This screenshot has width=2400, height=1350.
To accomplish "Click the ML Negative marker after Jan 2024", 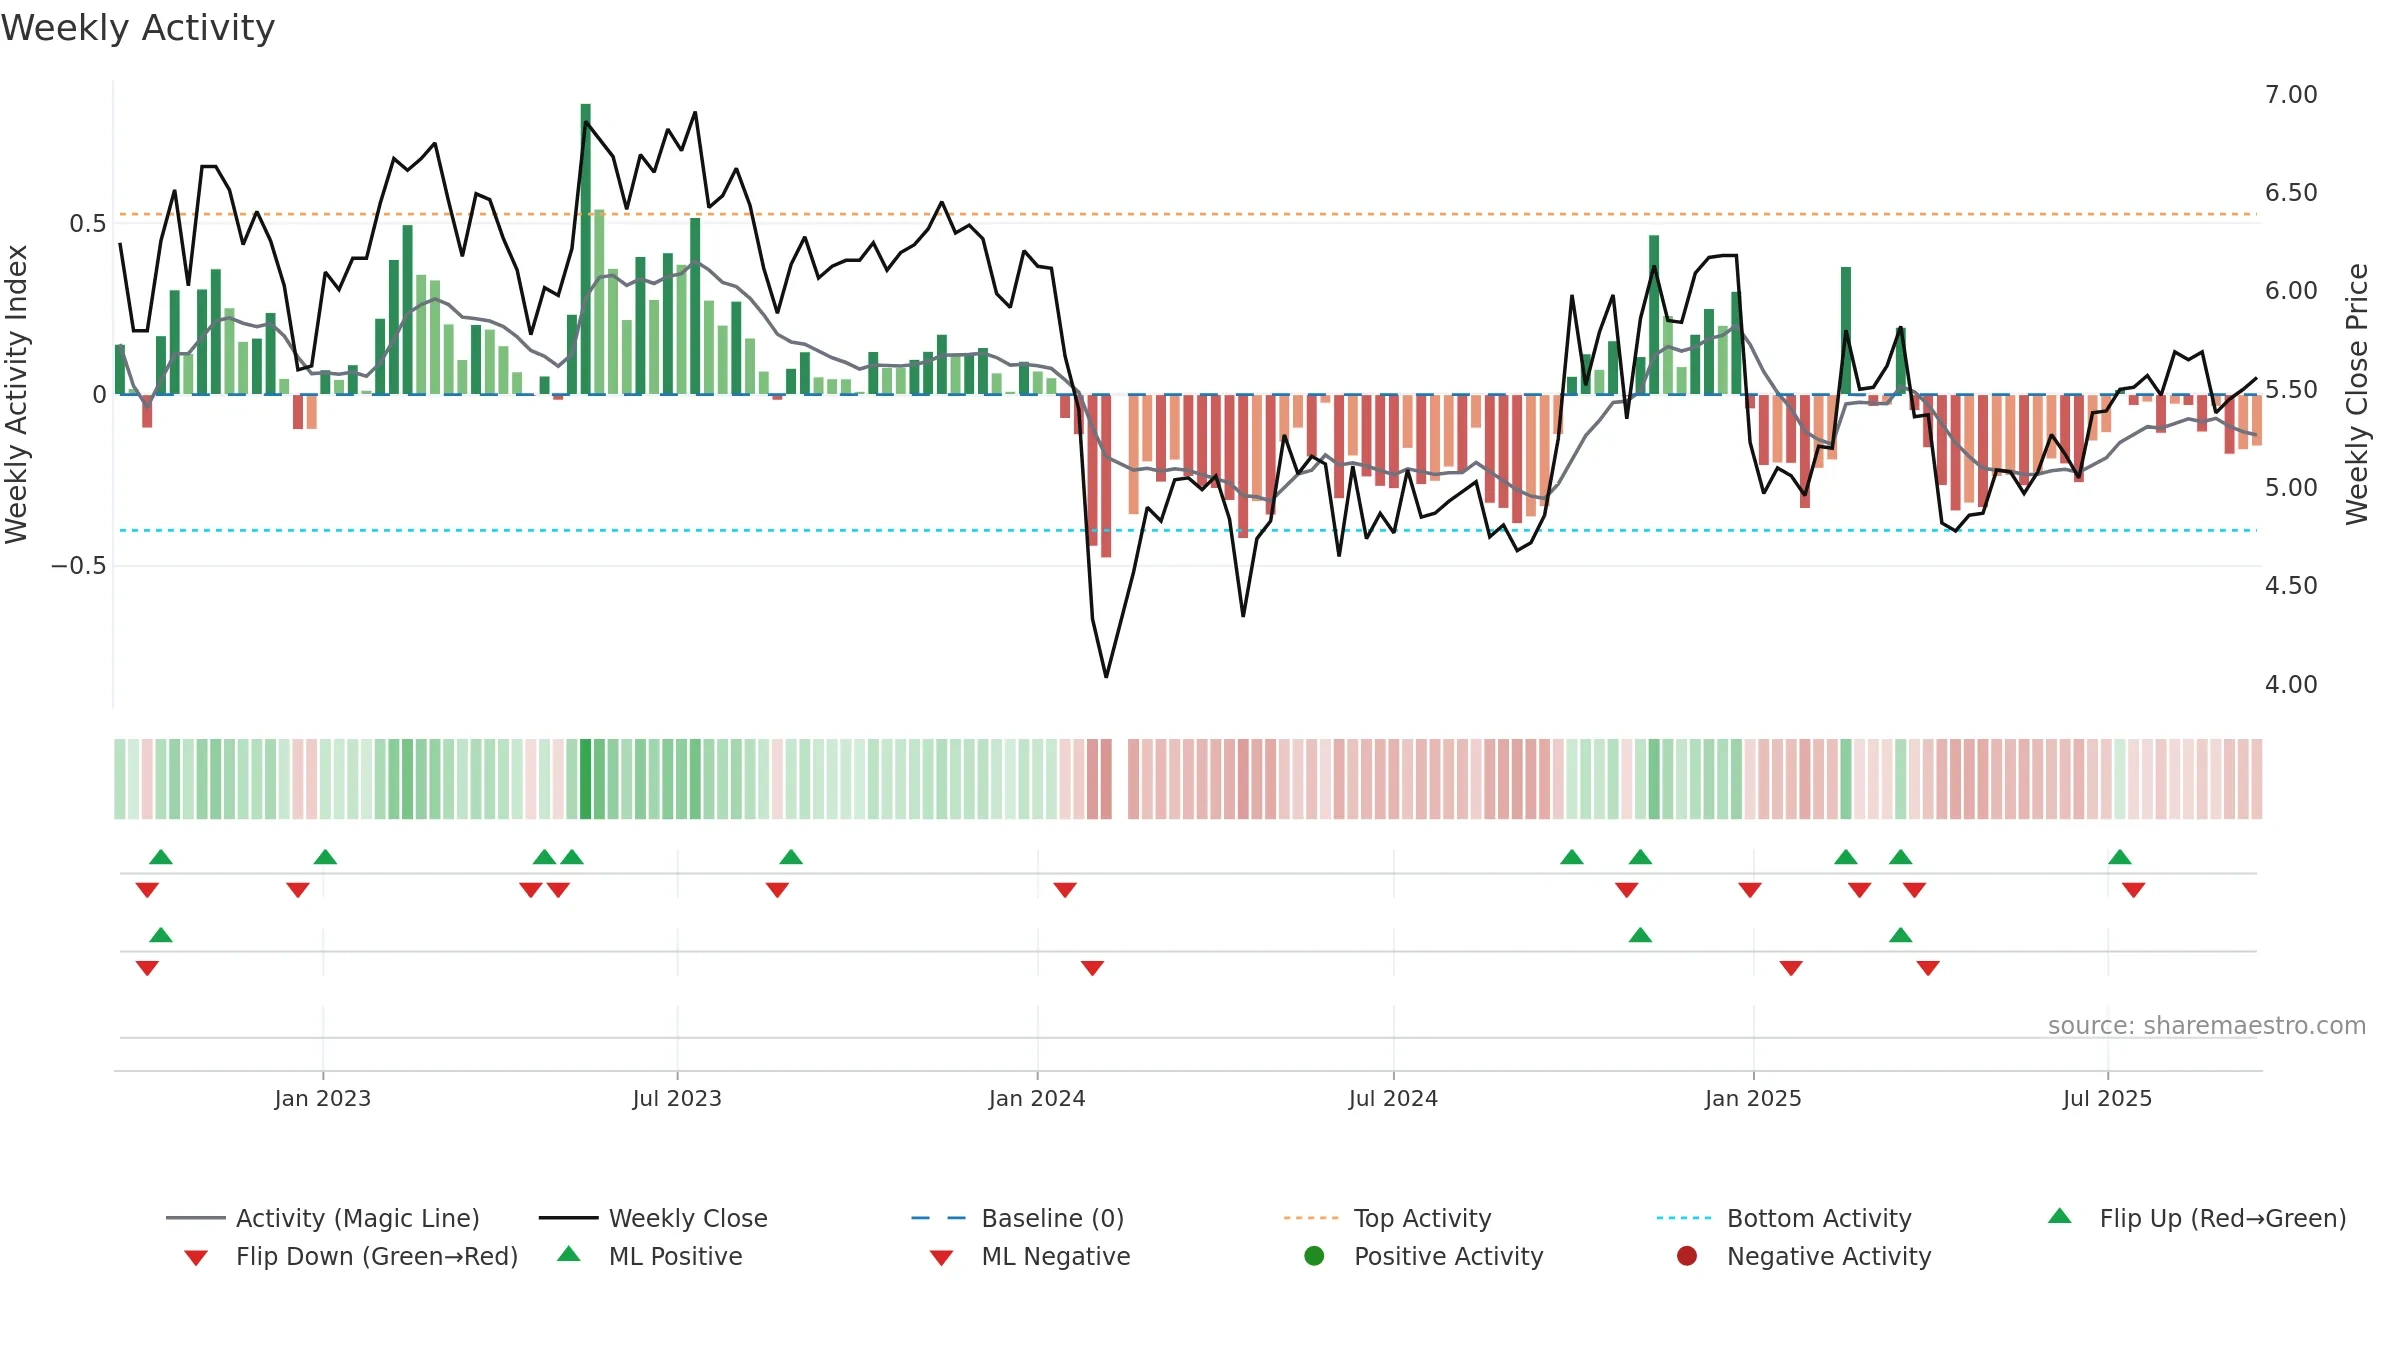I will click(x=1093, y=968).
